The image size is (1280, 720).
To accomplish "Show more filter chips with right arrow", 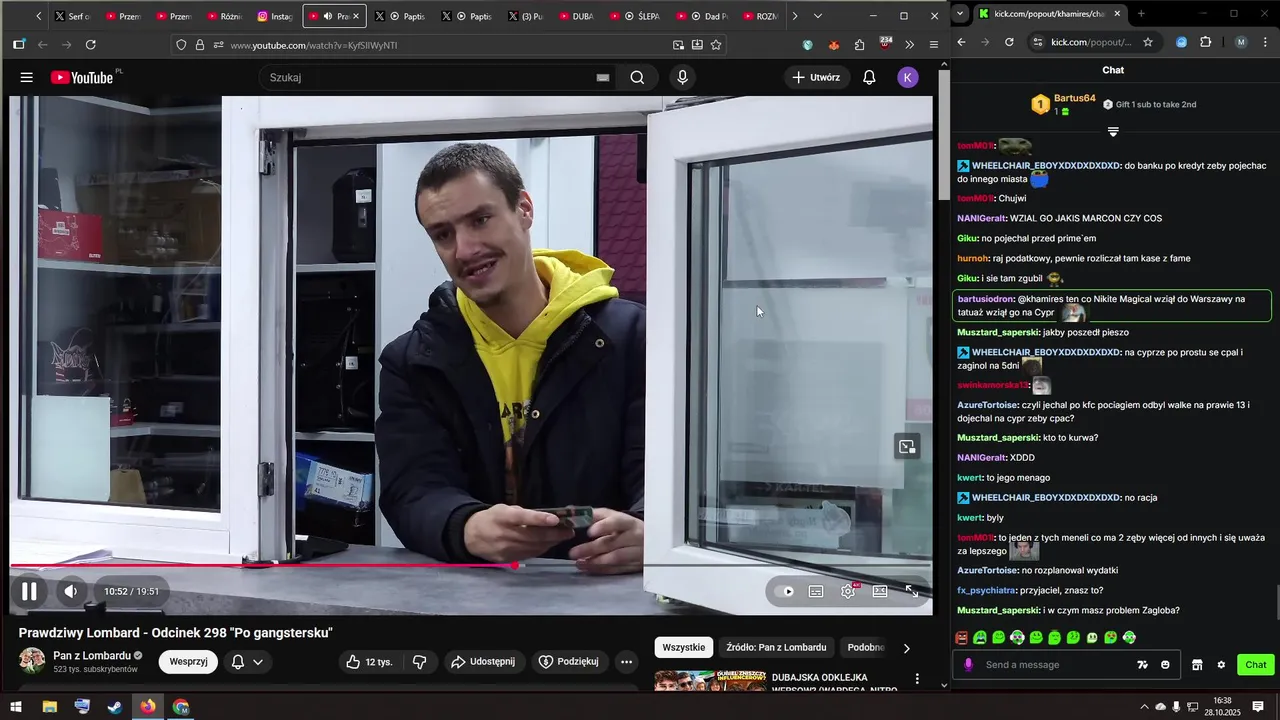I will 907,648.
